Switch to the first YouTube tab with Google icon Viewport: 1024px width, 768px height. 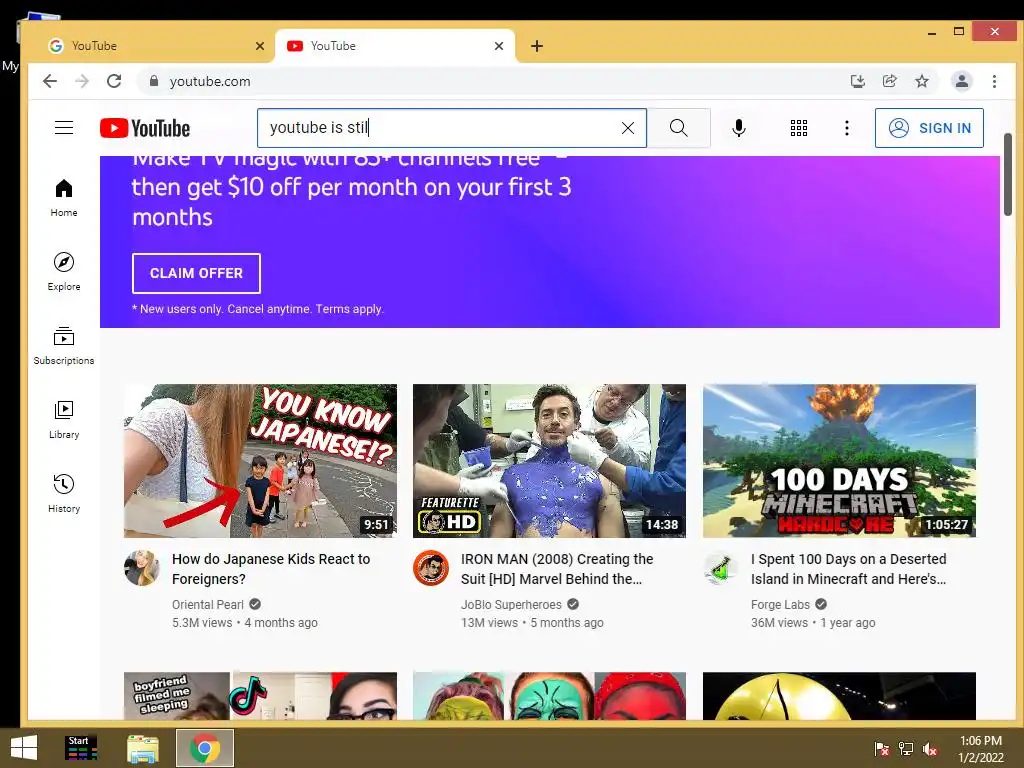150,46
